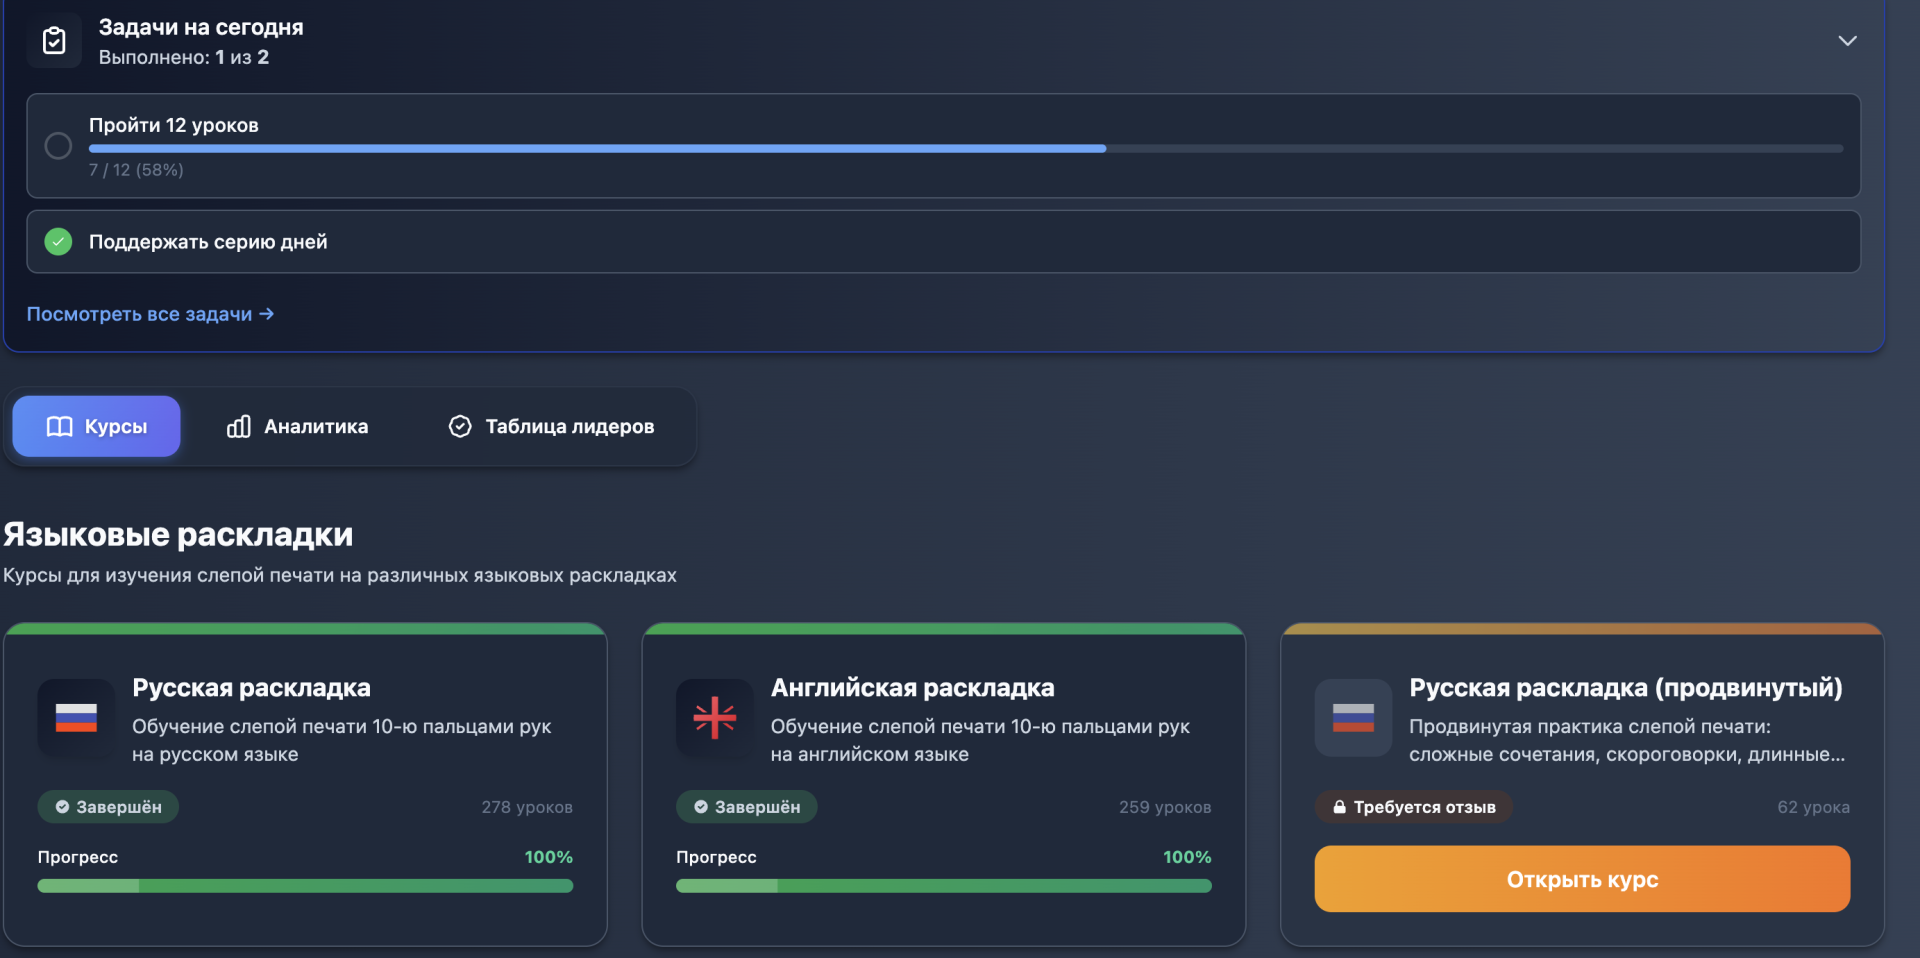Click the badge icon beside Таблица лидеров
The image size is (1920, 958).
click(x=460, y=427)
